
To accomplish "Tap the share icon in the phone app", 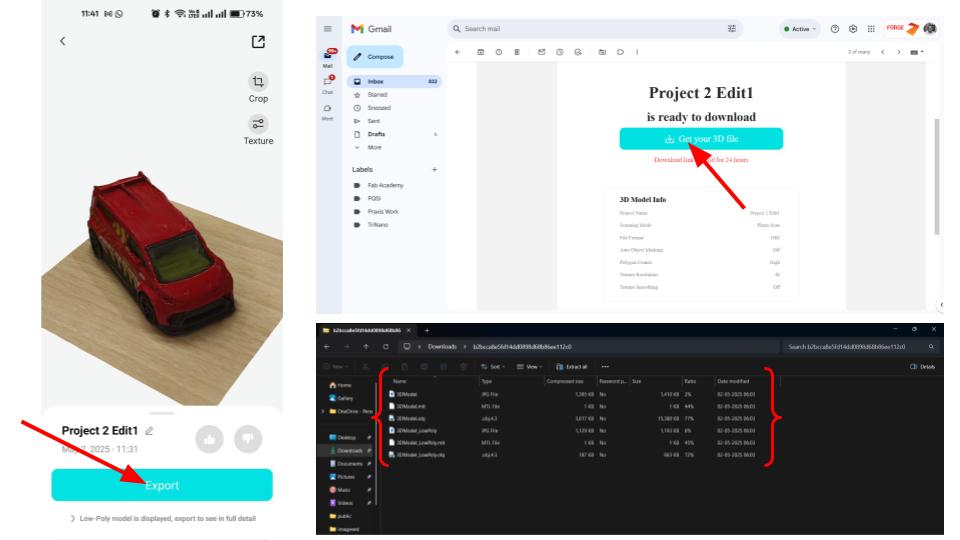I will pos(258,42).
